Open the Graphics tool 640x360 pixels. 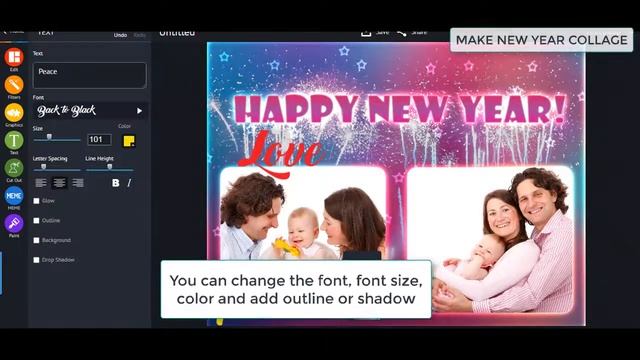click(x=14, y=113)
